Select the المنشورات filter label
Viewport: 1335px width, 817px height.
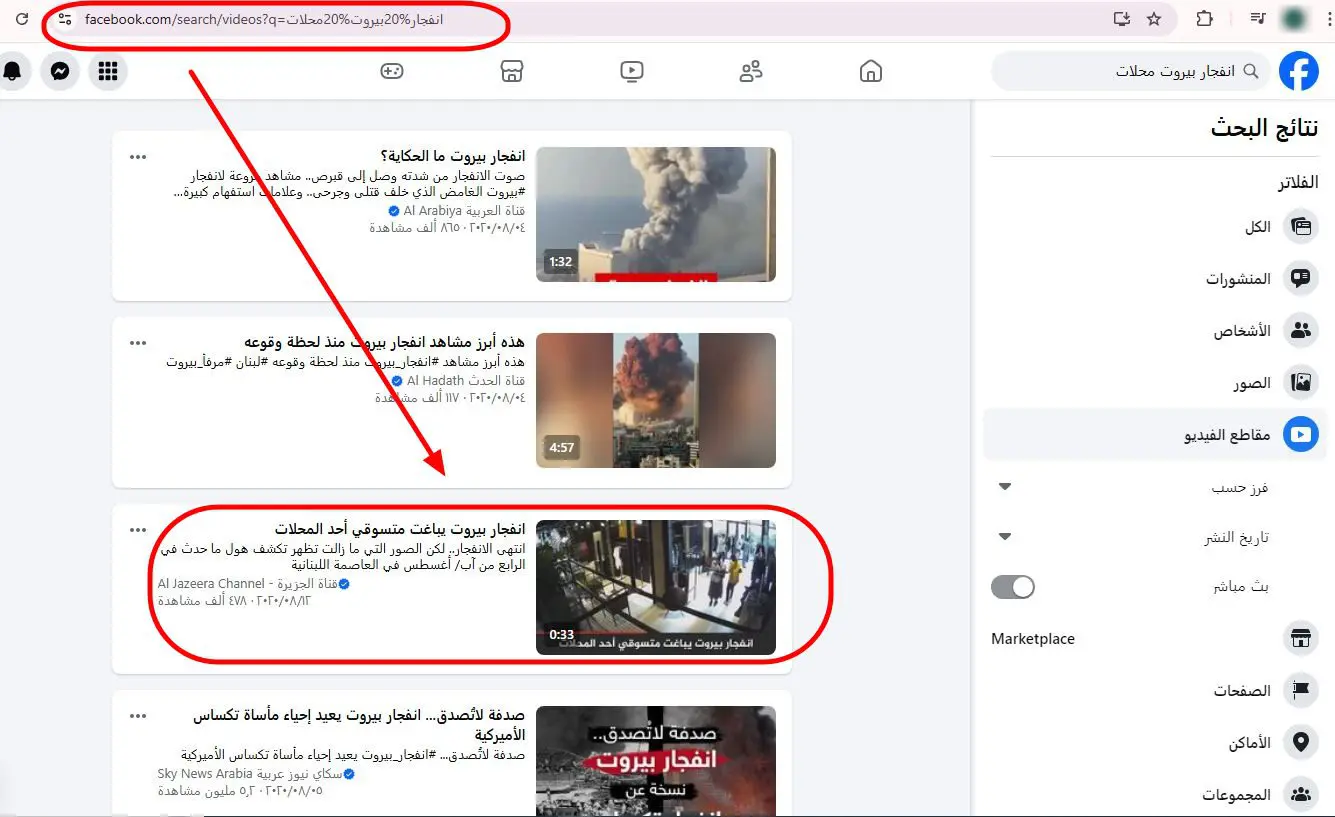[x=1238, y=279]
